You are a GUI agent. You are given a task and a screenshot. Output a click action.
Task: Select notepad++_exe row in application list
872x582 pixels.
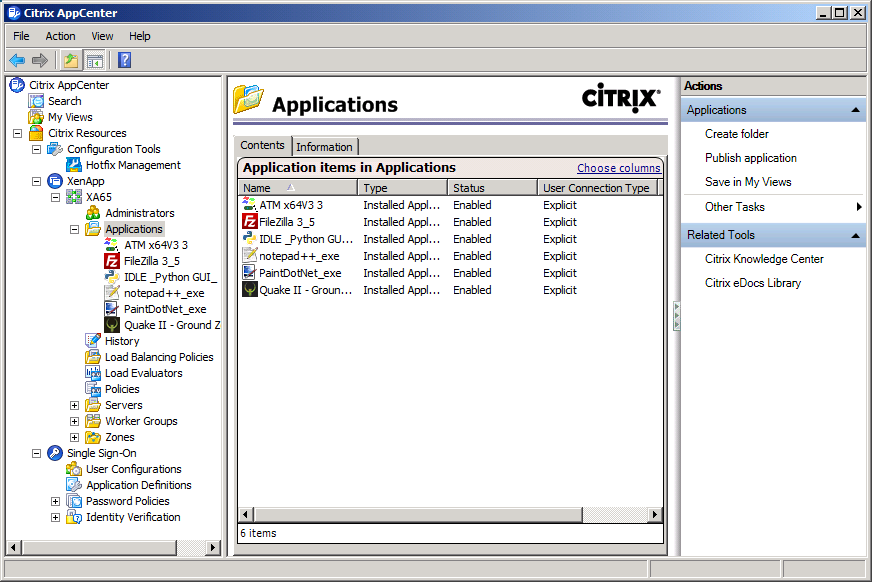tap(451, 256)
